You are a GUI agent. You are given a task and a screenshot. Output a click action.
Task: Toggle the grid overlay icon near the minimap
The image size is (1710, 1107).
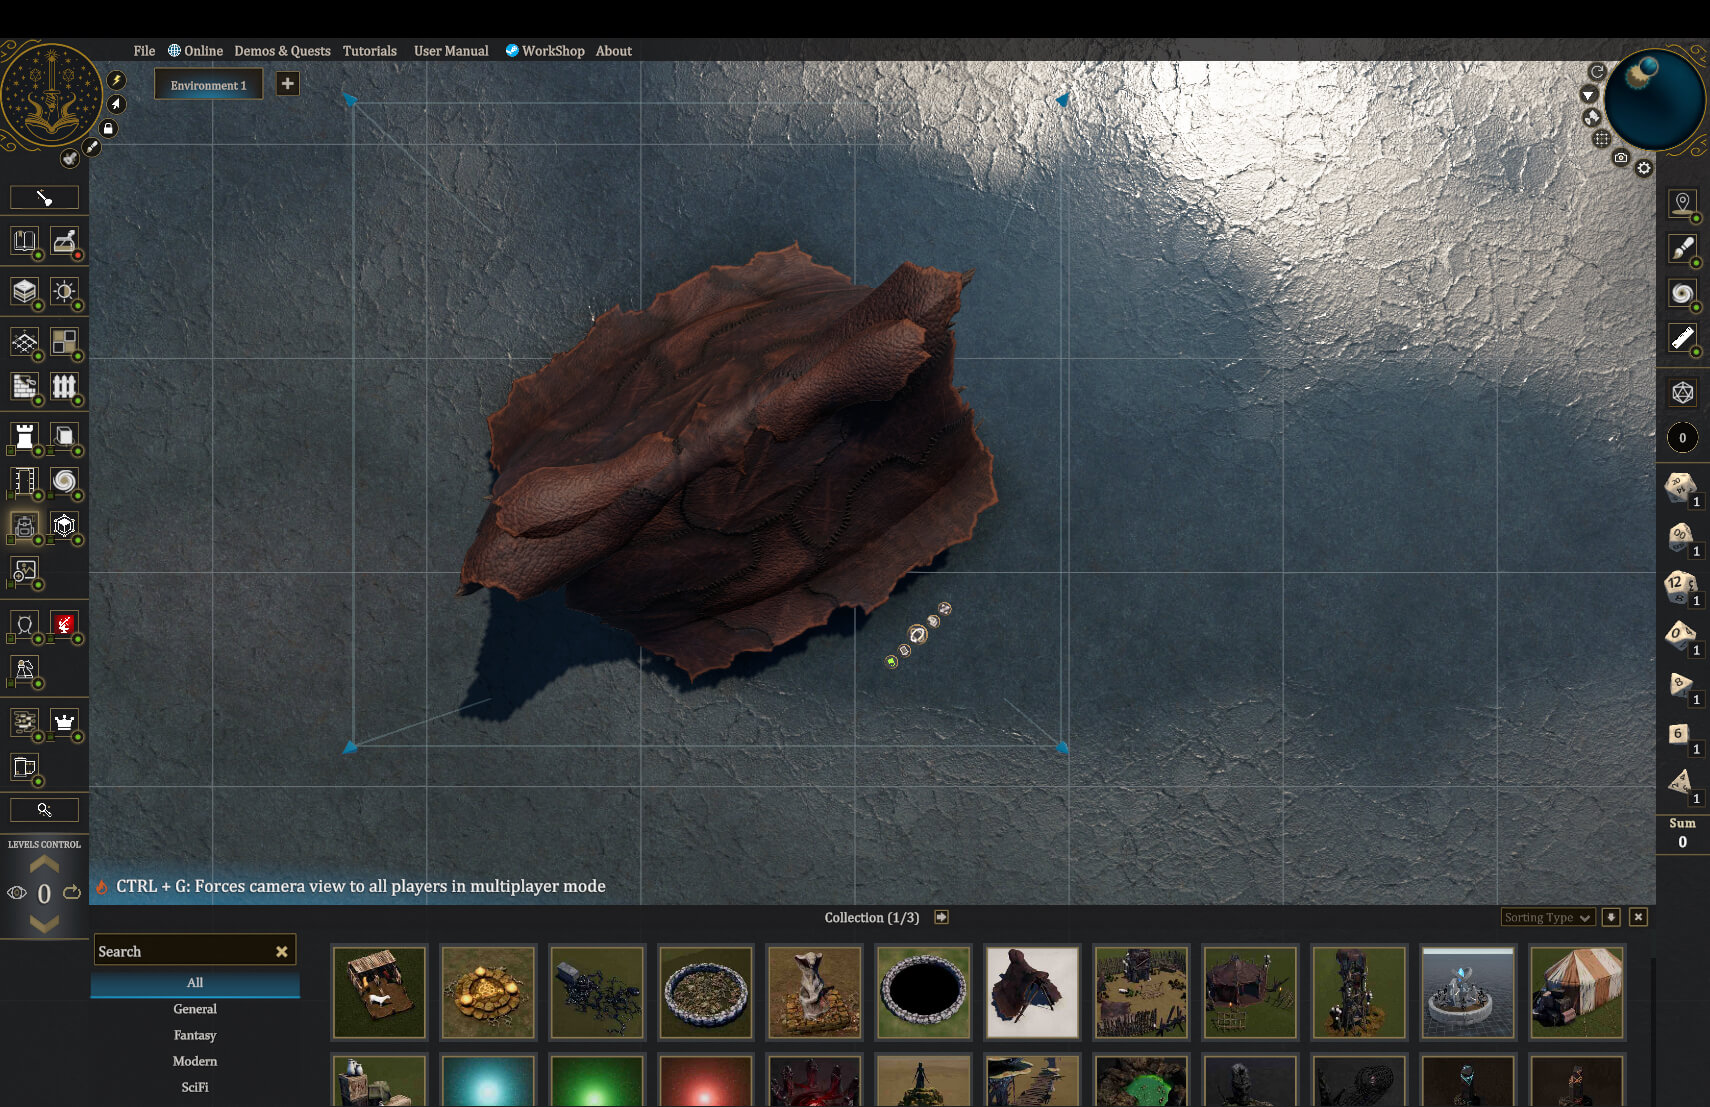tap(1601, 139)
